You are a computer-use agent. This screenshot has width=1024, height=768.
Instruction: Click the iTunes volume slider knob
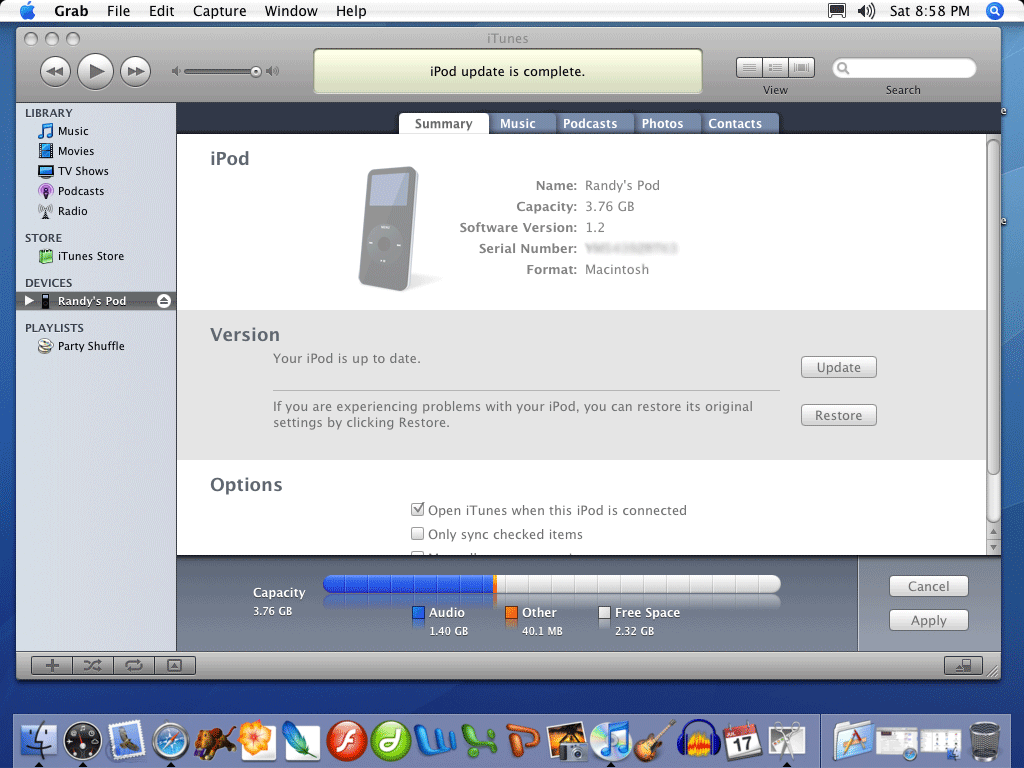pos(256,72)
